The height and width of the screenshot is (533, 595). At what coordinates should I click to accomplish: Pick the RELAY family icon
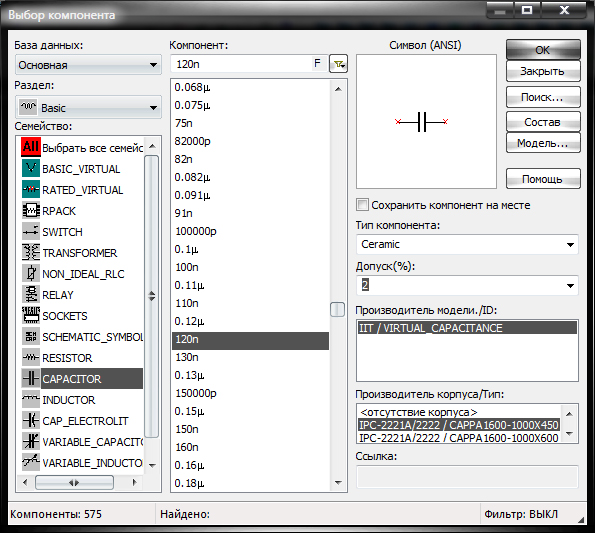[x=31, y=295]
